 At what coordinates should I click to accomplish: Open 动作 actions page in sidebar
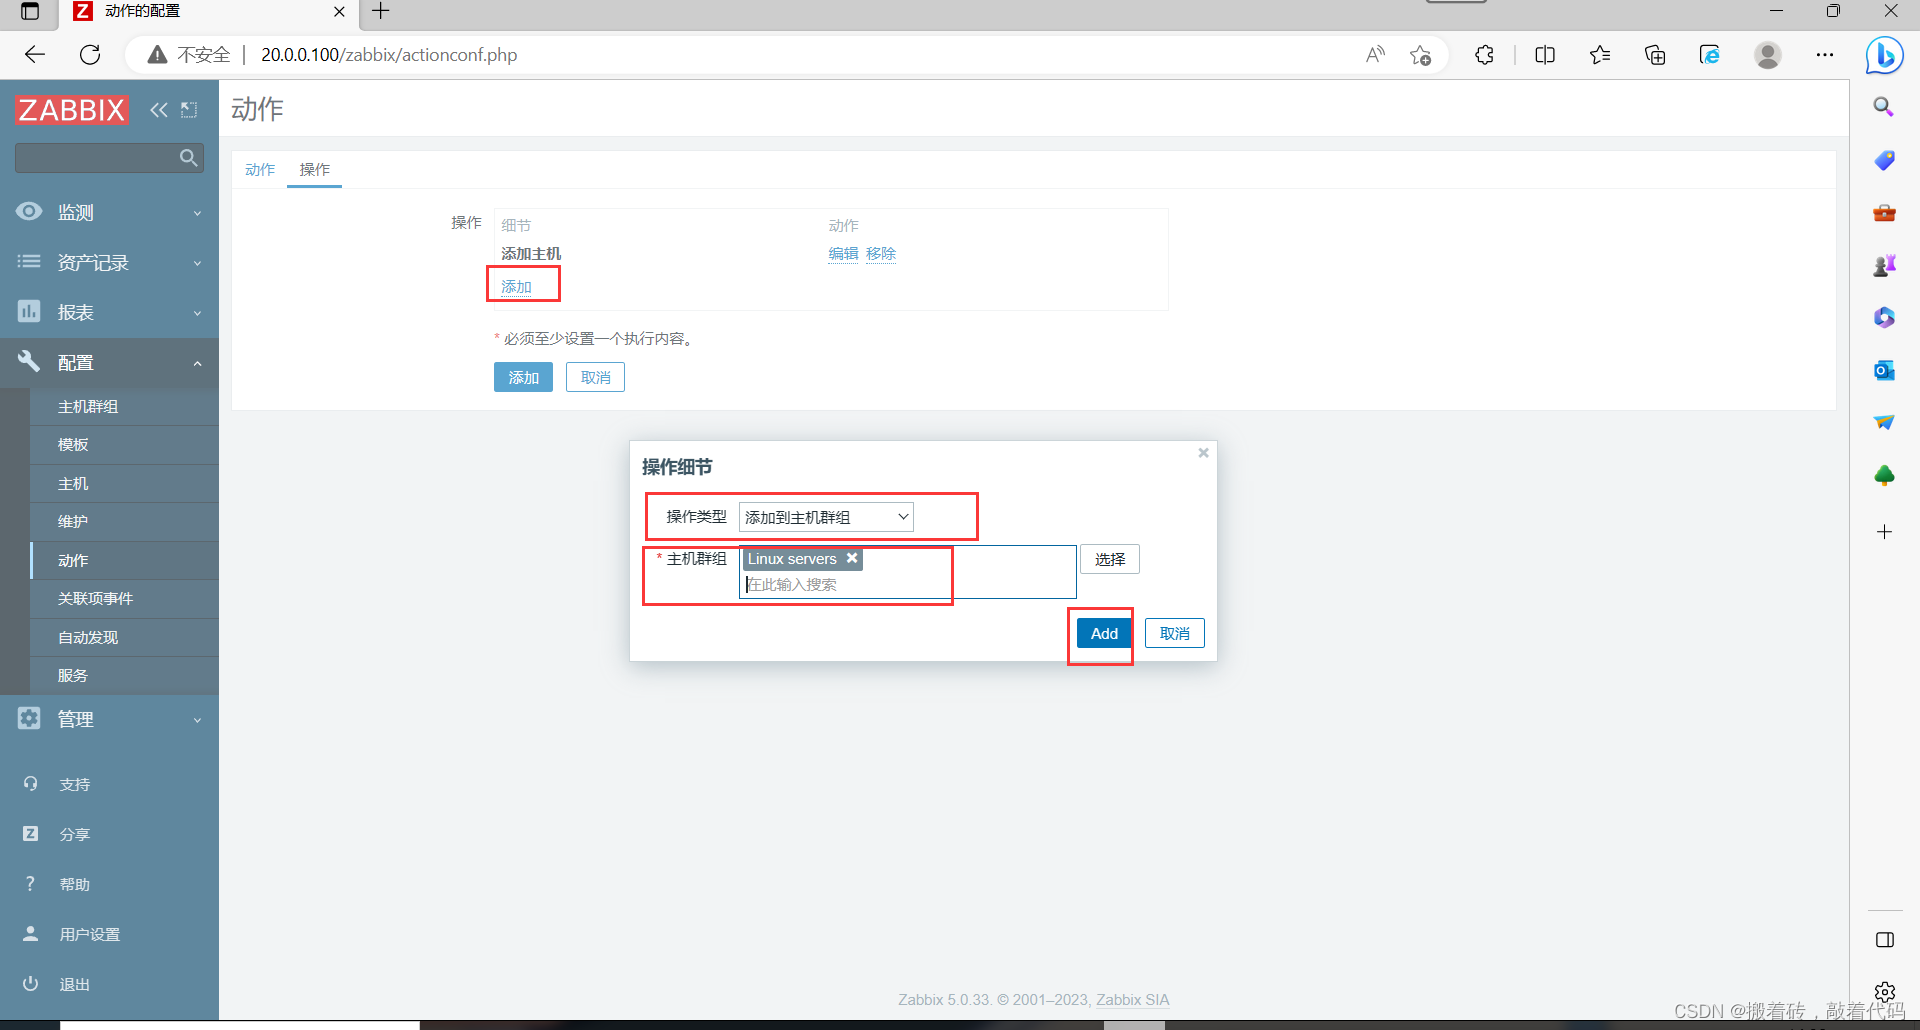point(73,560)
